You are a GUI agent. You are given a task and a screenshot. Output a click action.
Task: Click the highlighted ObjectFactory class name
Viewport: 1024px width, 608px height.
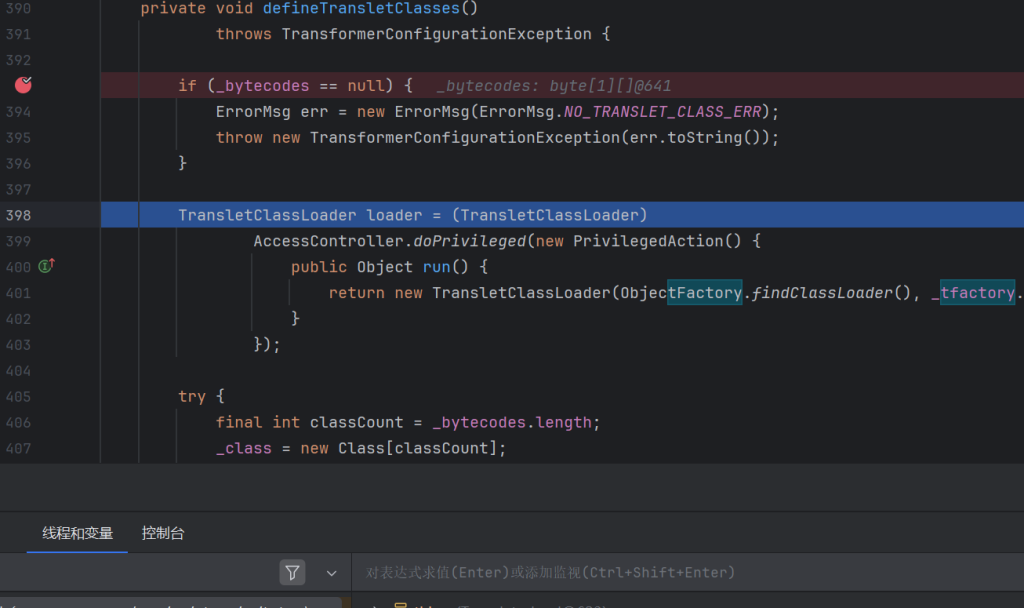click(x=704, y=293)
